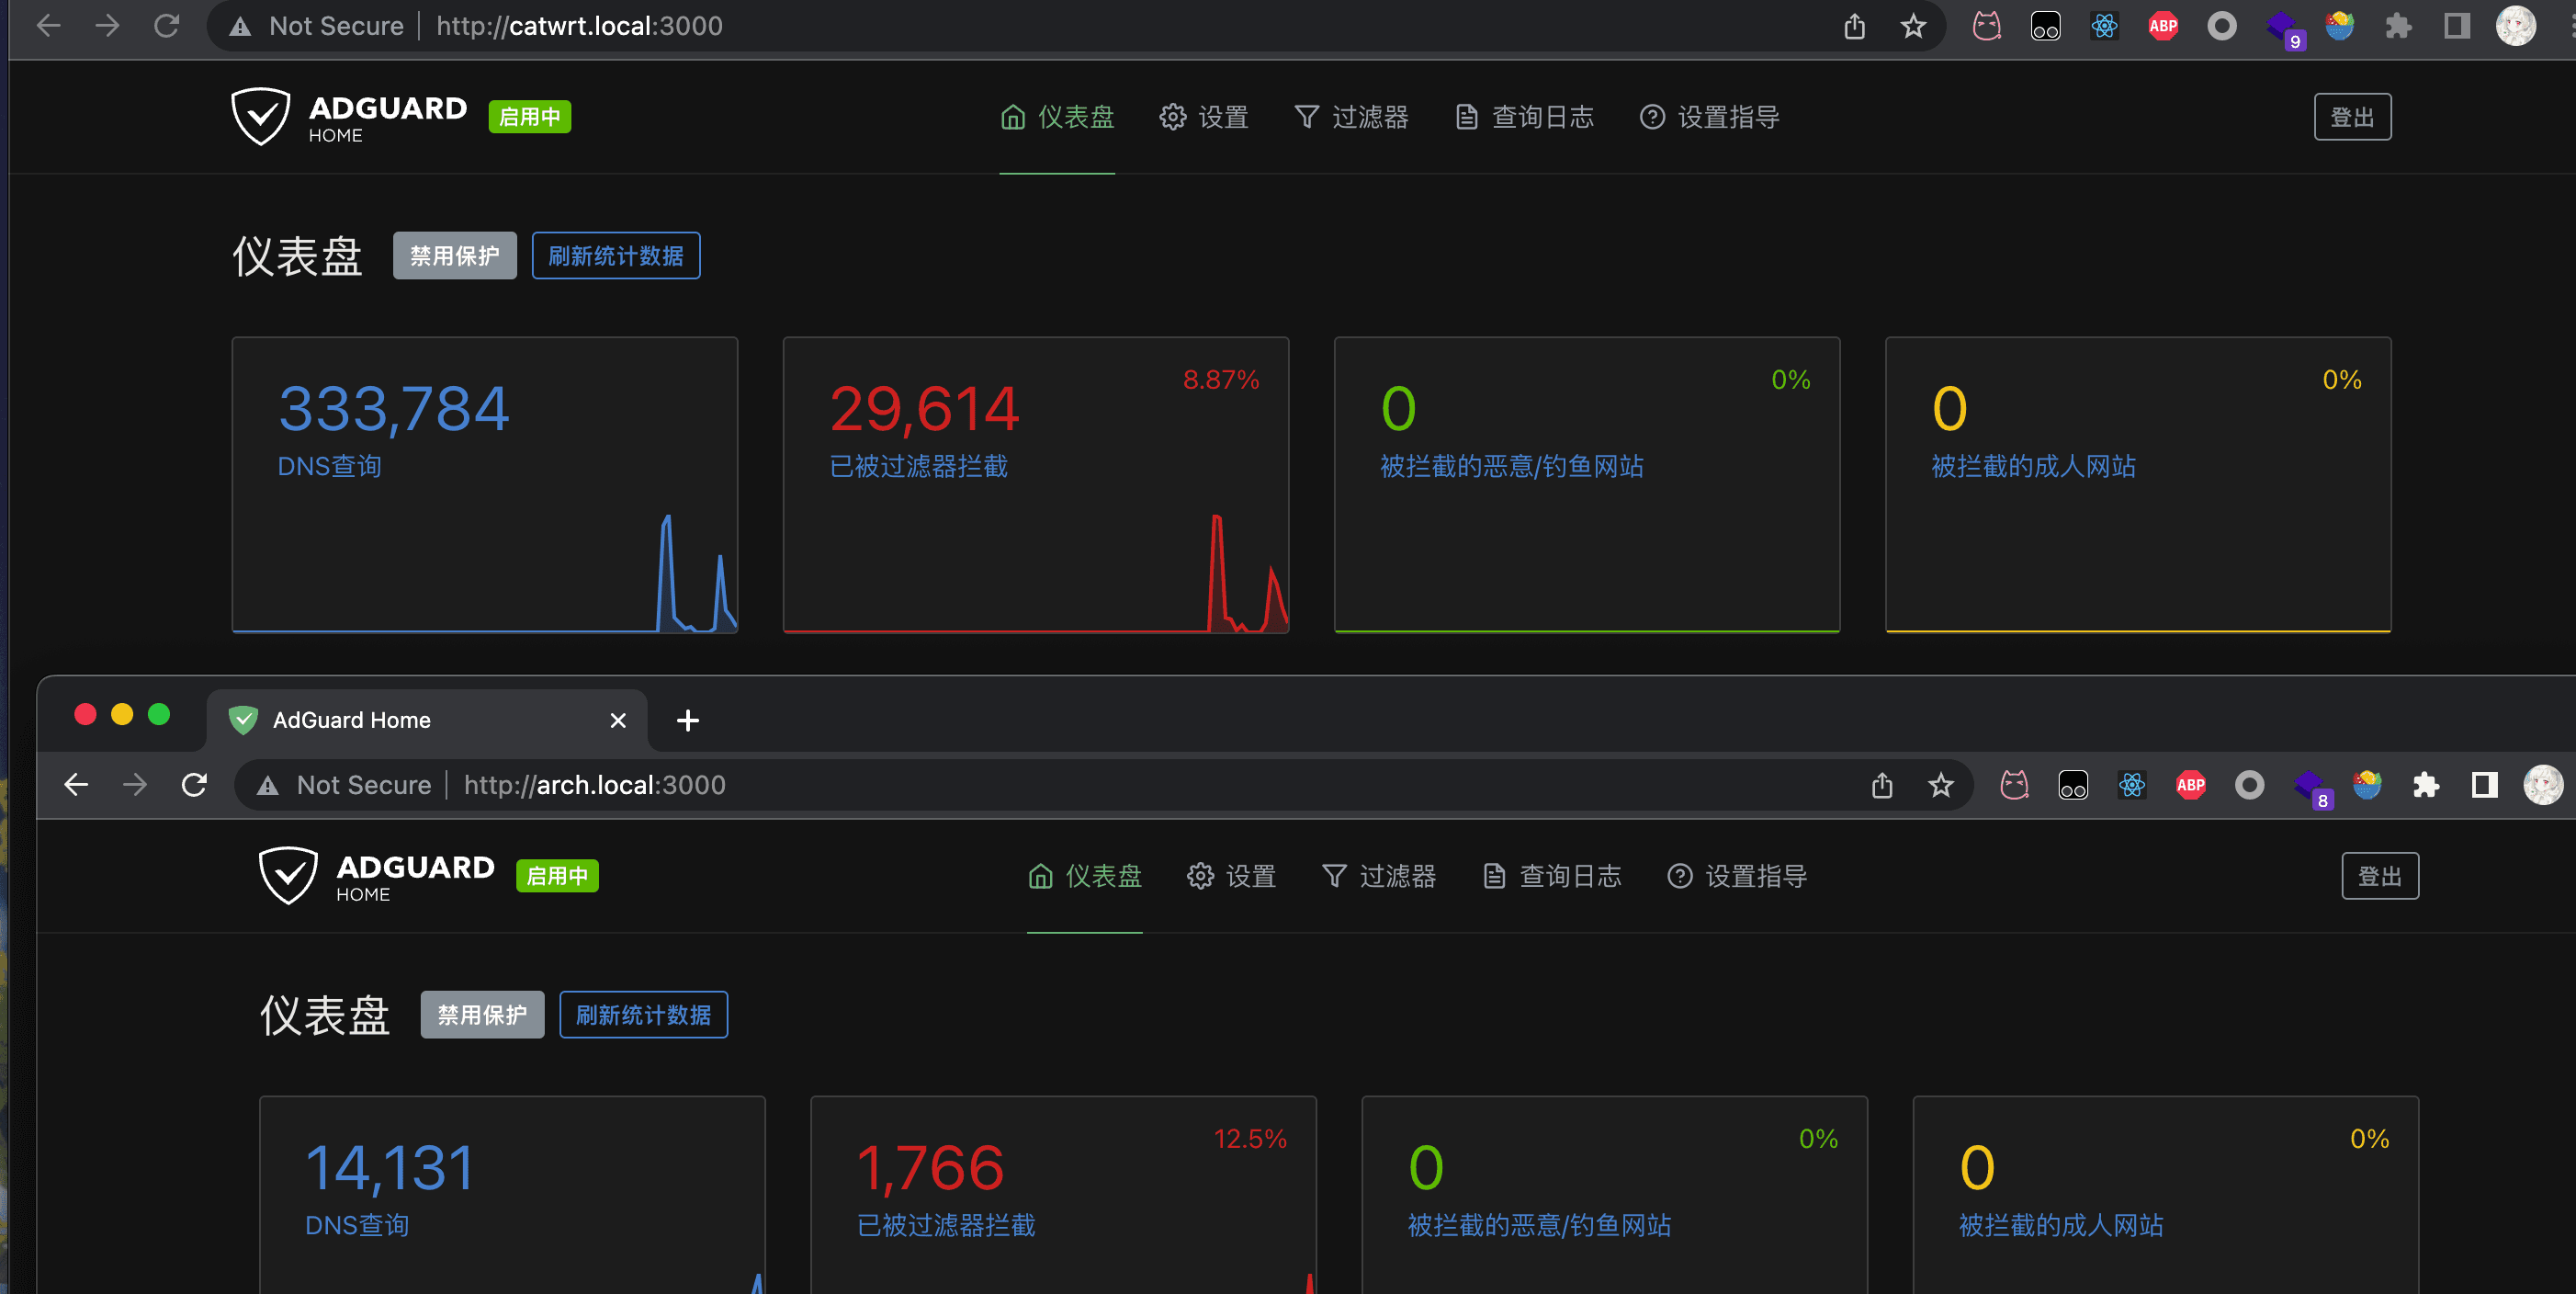The height and width of the screenshot is (1294, 2576).
Task: Open the 333,784 DNS查询 card
Action: 485,485
